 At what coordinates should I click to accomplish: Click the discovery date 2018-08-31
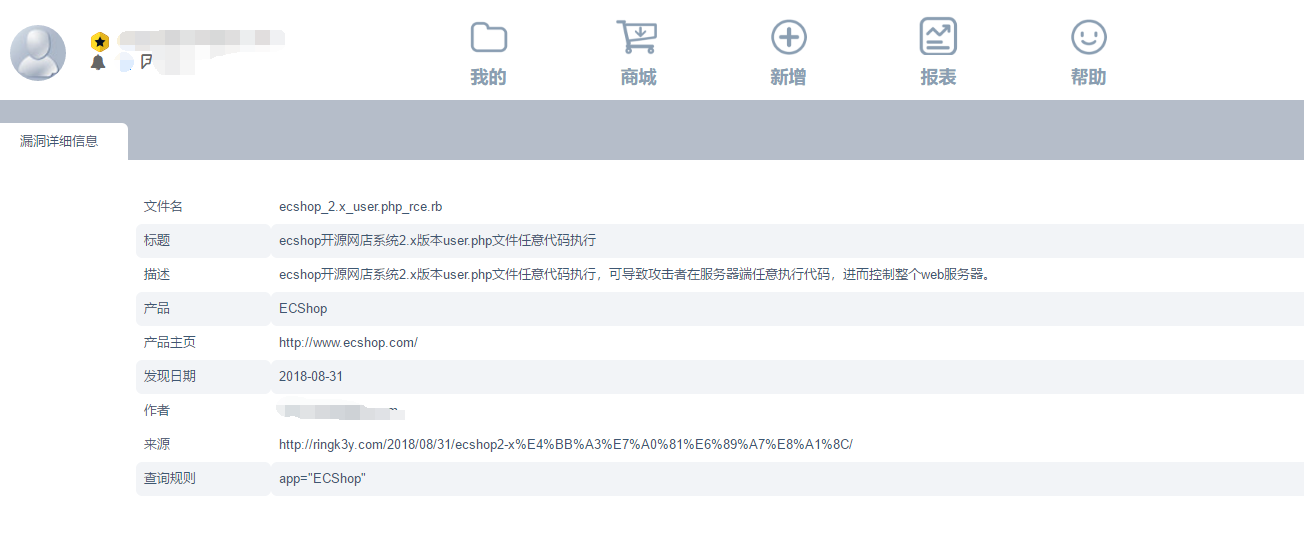point(311,376)
